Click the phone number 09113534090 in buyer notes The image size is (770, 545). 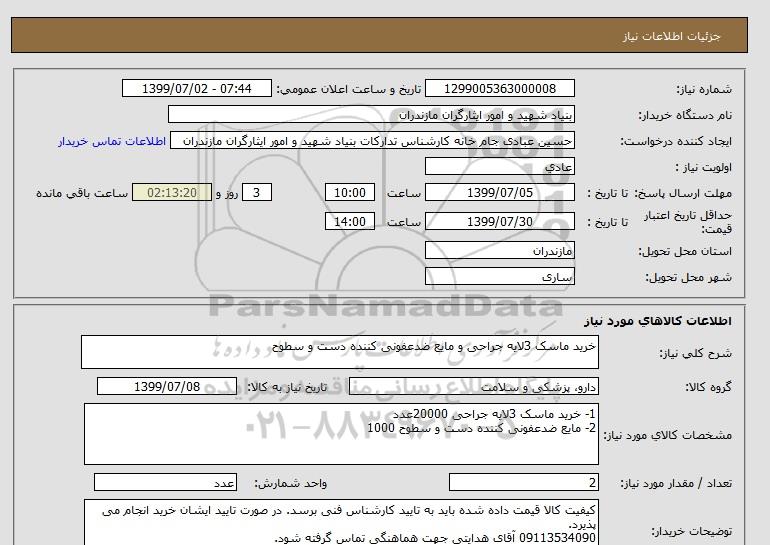pyautogui.click(x=557, y=538)
